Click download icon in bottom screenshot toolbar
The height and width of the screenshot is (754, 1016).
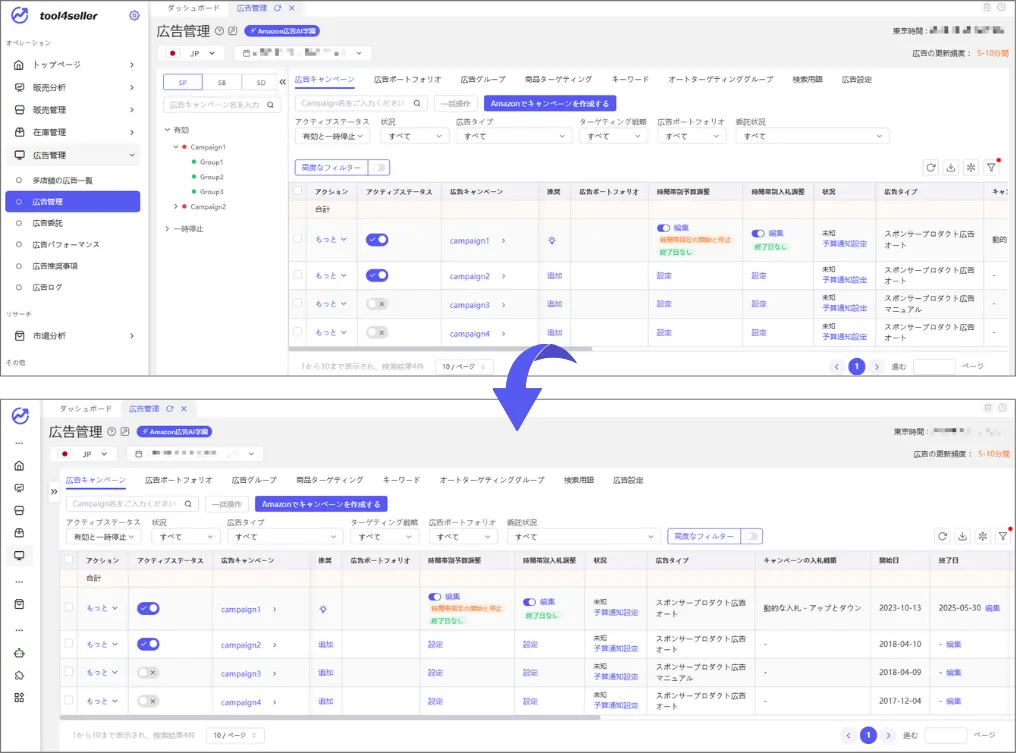point(962,536)
